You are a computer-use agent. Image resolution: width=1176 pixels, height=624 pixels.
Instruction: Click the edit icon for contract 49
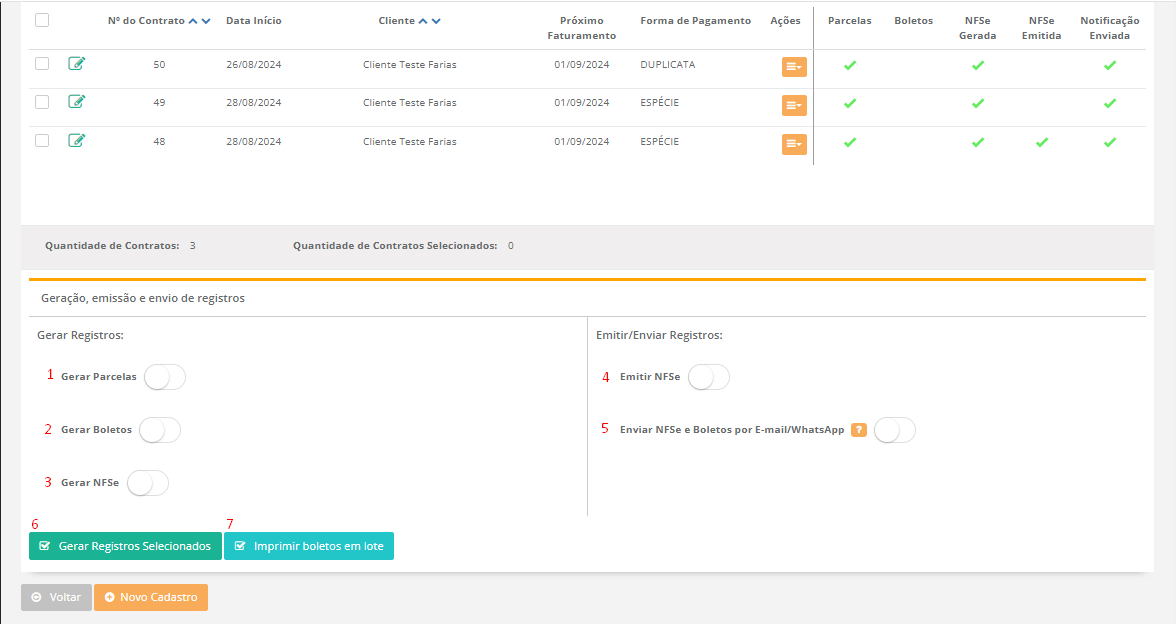(77, 102)
